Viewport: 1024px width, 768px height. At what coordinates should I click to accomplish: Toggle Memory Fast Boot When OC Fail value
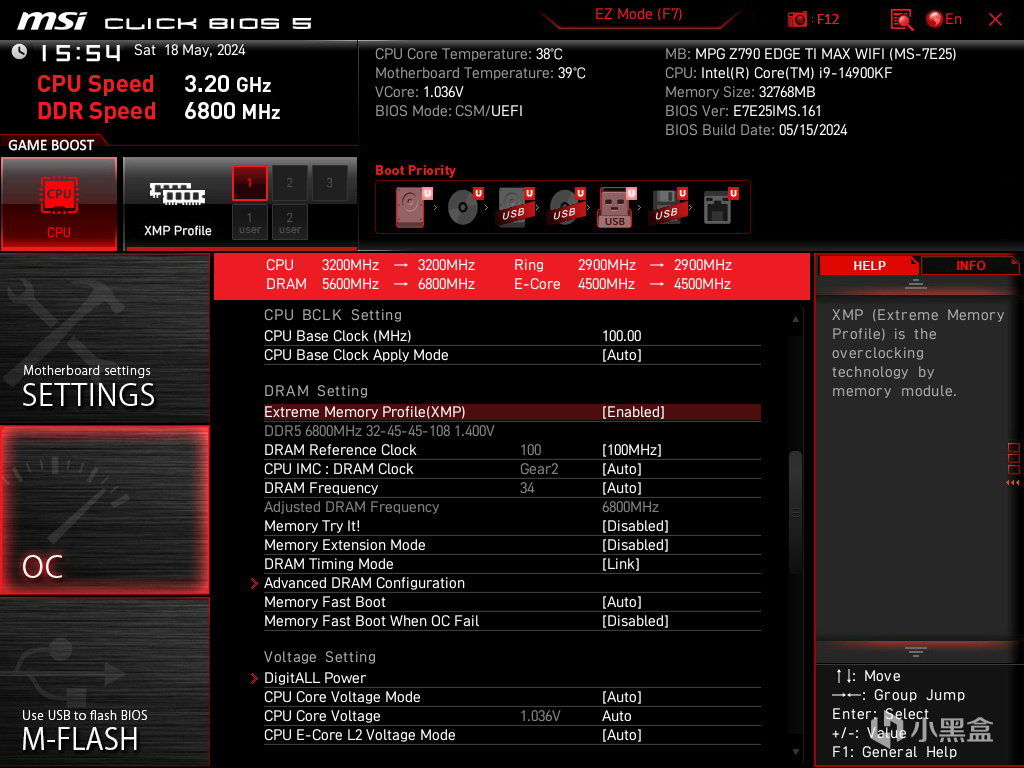point(635,621)
